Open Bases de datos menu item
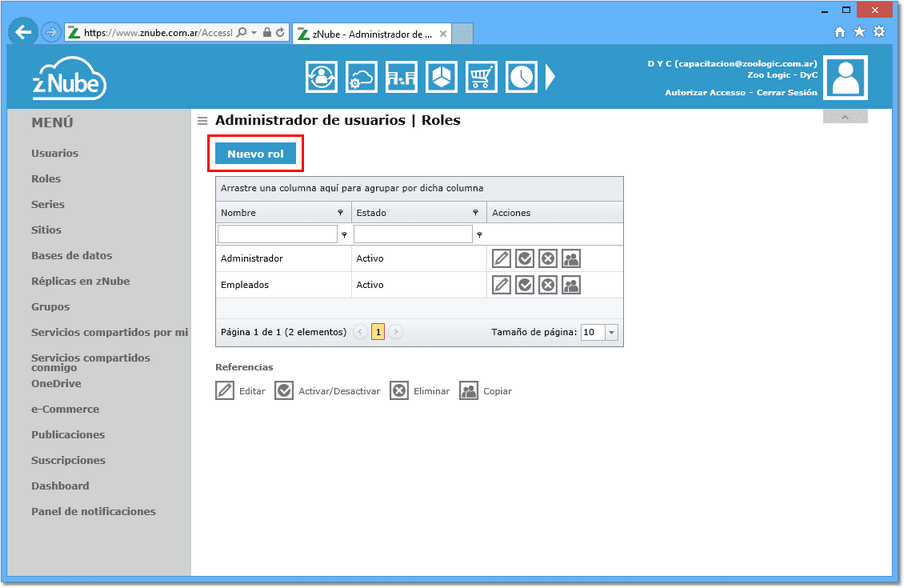The image size is (904, 588). coord(71,256)
